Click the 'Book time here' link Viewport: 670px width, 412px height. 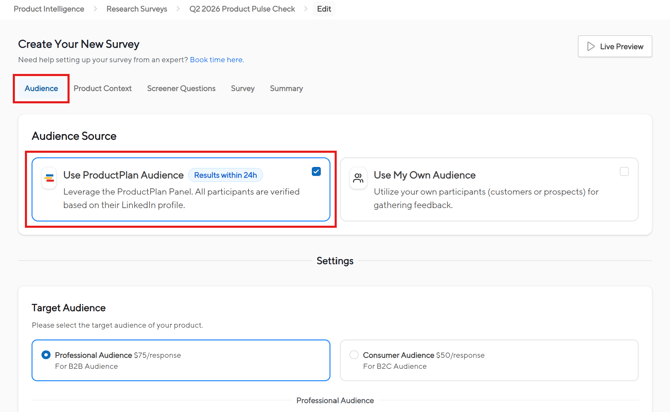click(x=216, y=60)
